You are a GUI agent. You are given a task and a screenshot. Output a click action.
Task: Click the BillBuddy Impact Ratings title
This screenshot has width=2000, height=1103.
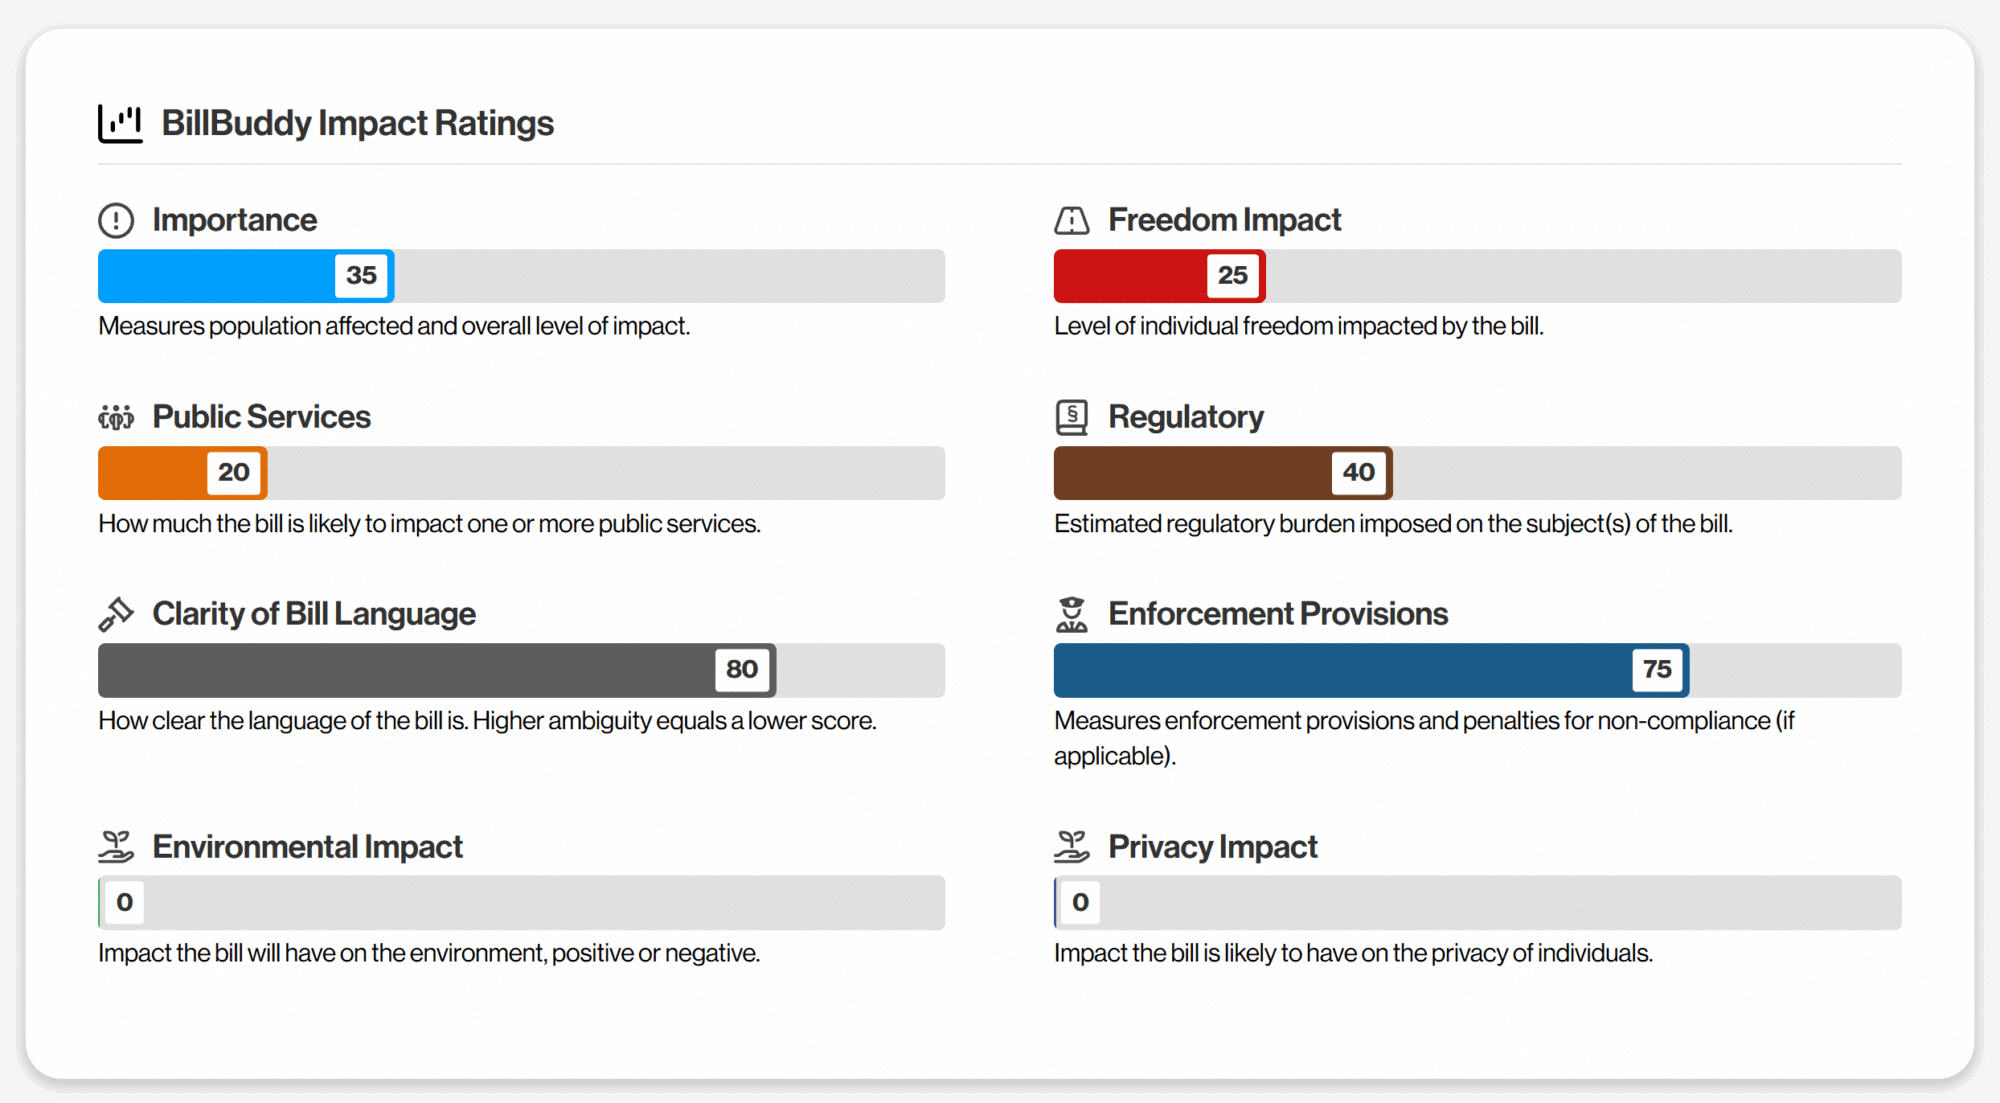point(358,123)
